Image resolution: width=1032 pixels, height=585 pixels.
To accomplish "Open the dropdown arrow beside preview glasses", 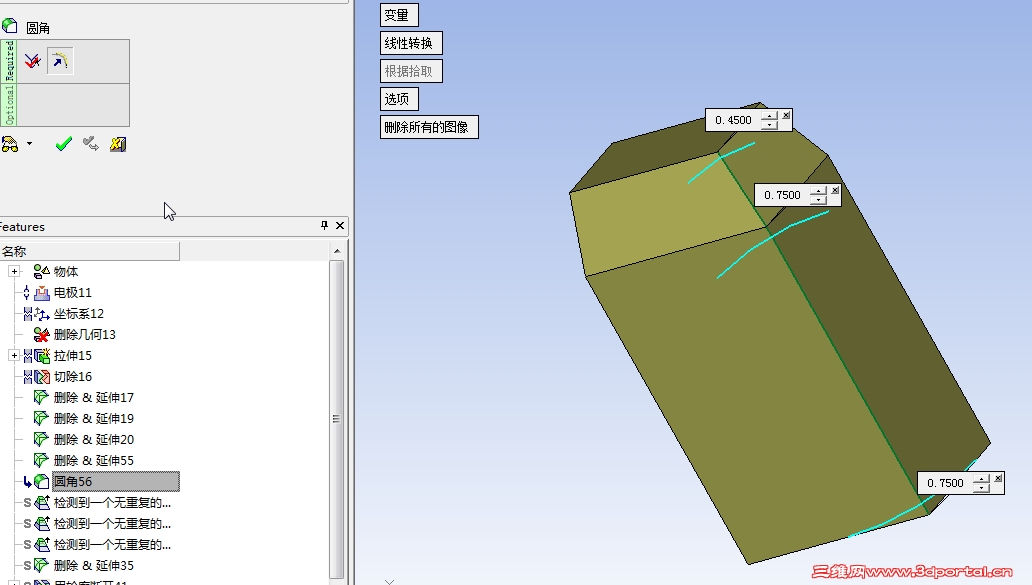I will point(29,143).
